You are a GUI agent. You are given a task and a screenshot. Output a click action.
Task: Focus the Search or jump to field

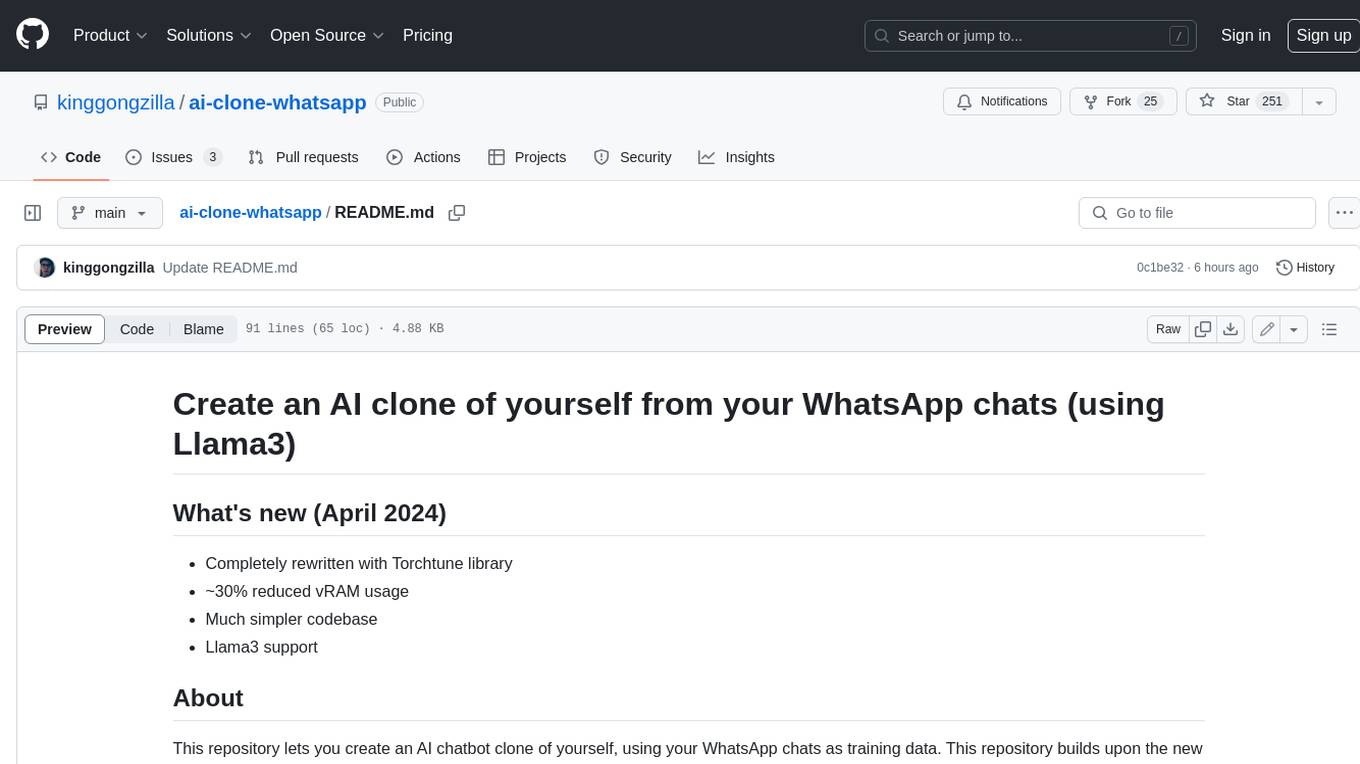[1032, 36]
